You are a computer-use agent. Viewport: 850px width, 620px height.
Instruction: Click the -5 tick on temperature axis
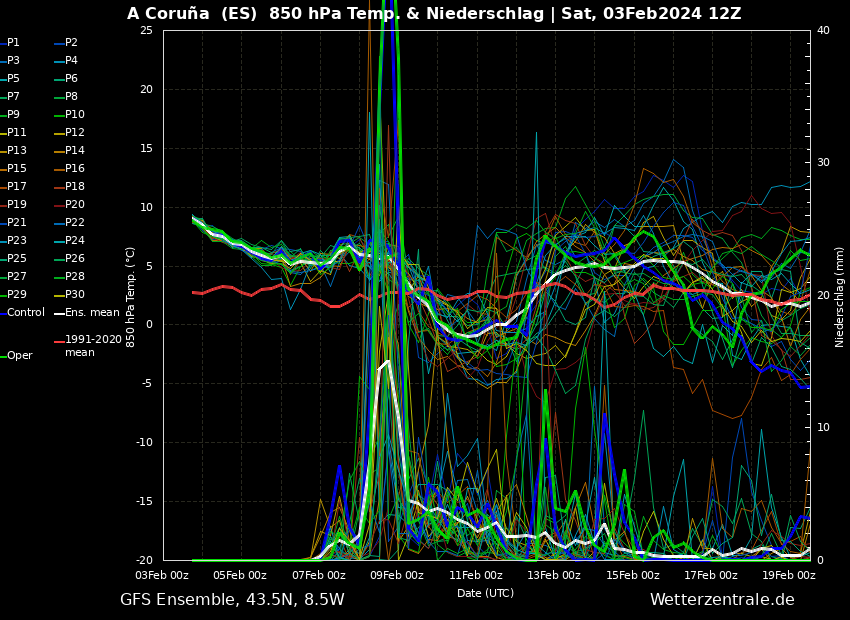coord(147,384)
